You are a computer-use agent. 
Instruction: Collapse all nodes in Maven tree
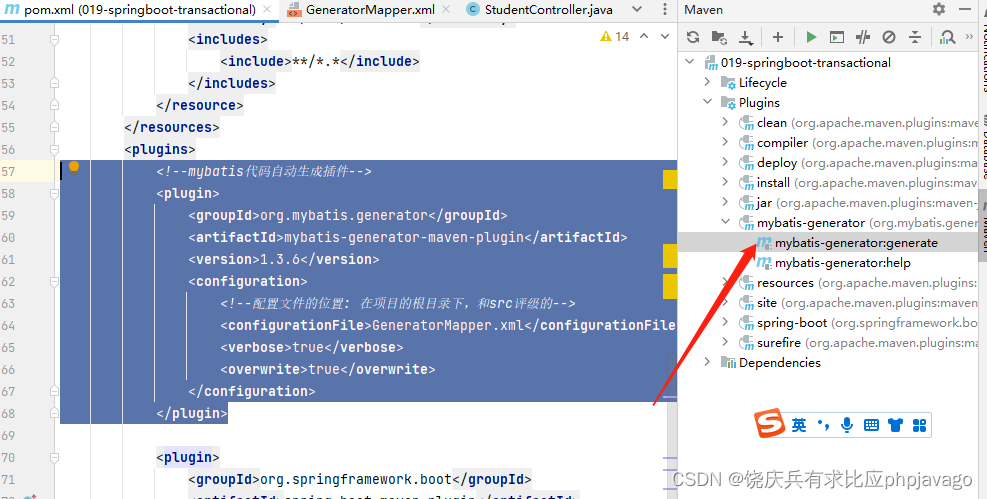(x=915, y=37)
